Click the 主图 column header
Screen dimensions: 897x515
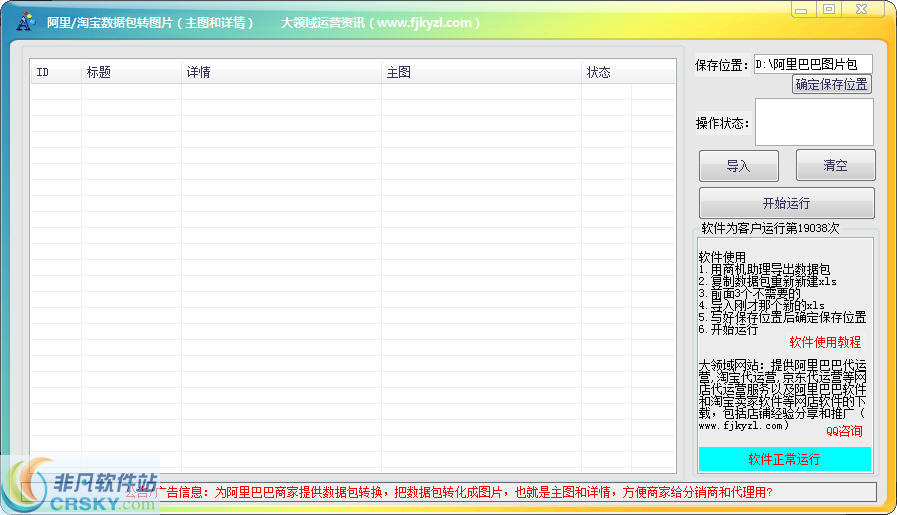(481, 72)
